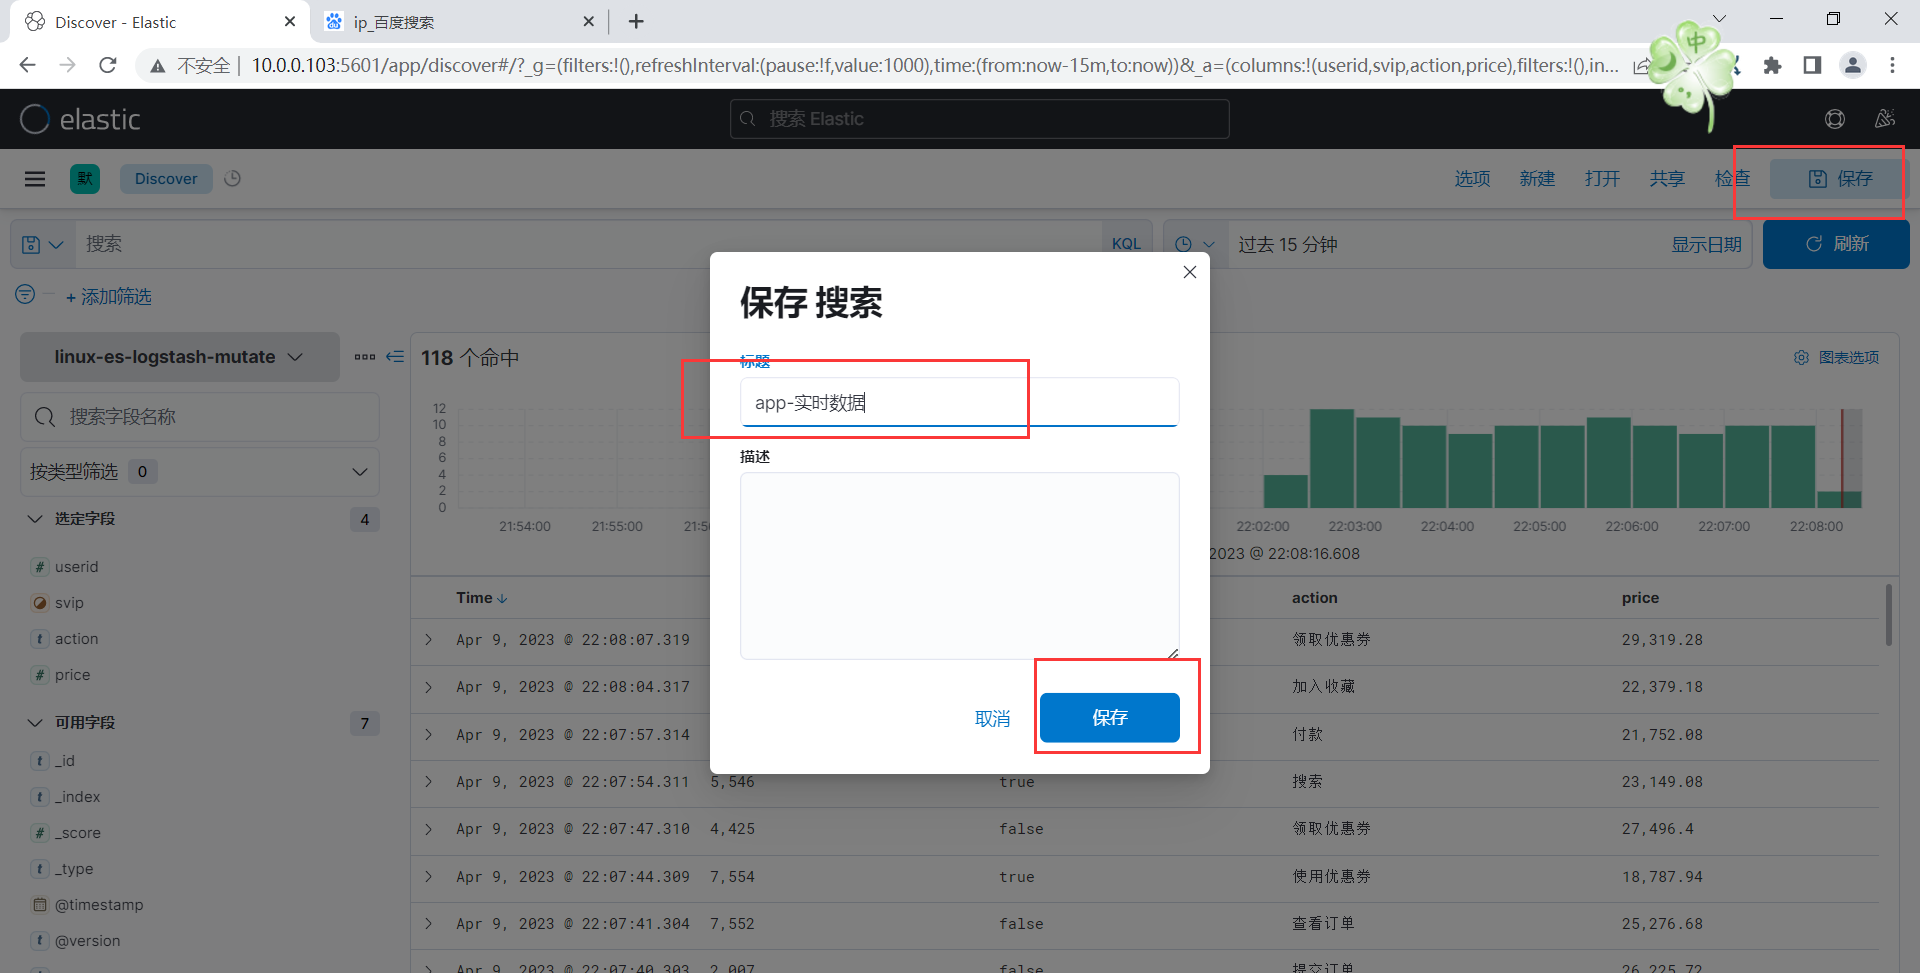Collapse the field sidebar arrow icon
The image size is (1920, 973).
point(395,357)
